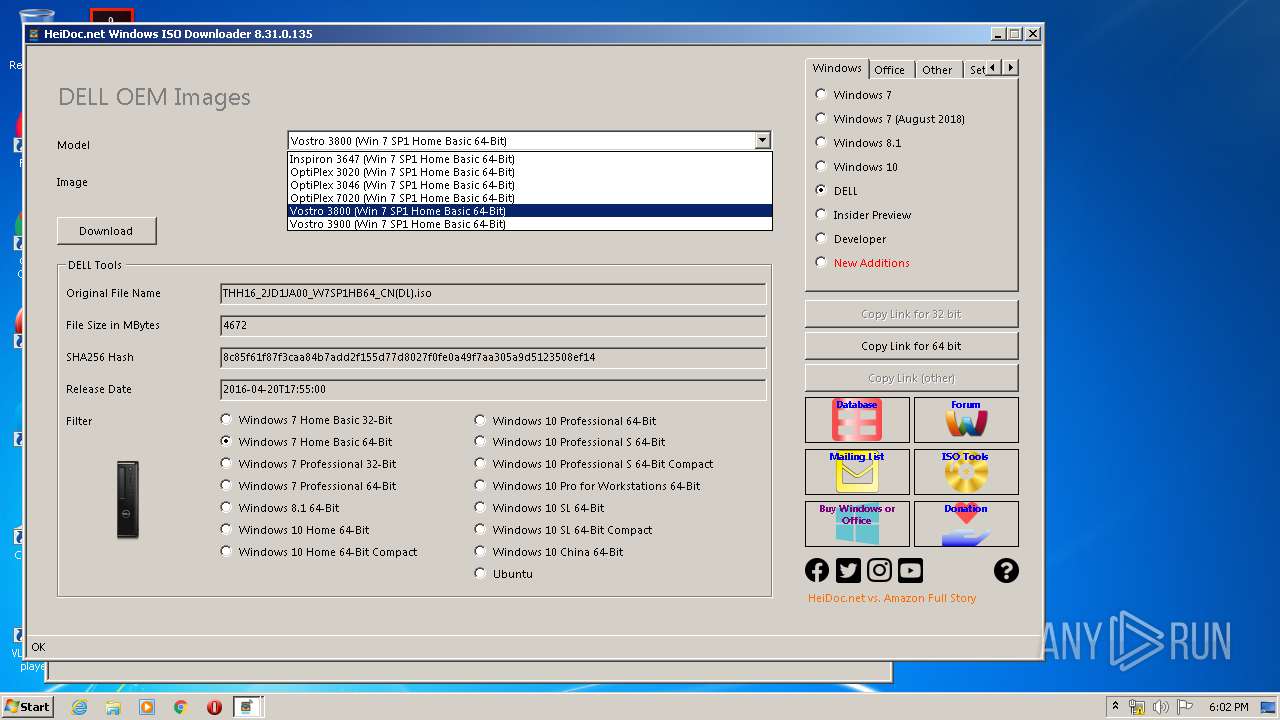Screen dimensions: 1280x720
Task: Click the SHA256 Hash field
Action: click(493, 358)
